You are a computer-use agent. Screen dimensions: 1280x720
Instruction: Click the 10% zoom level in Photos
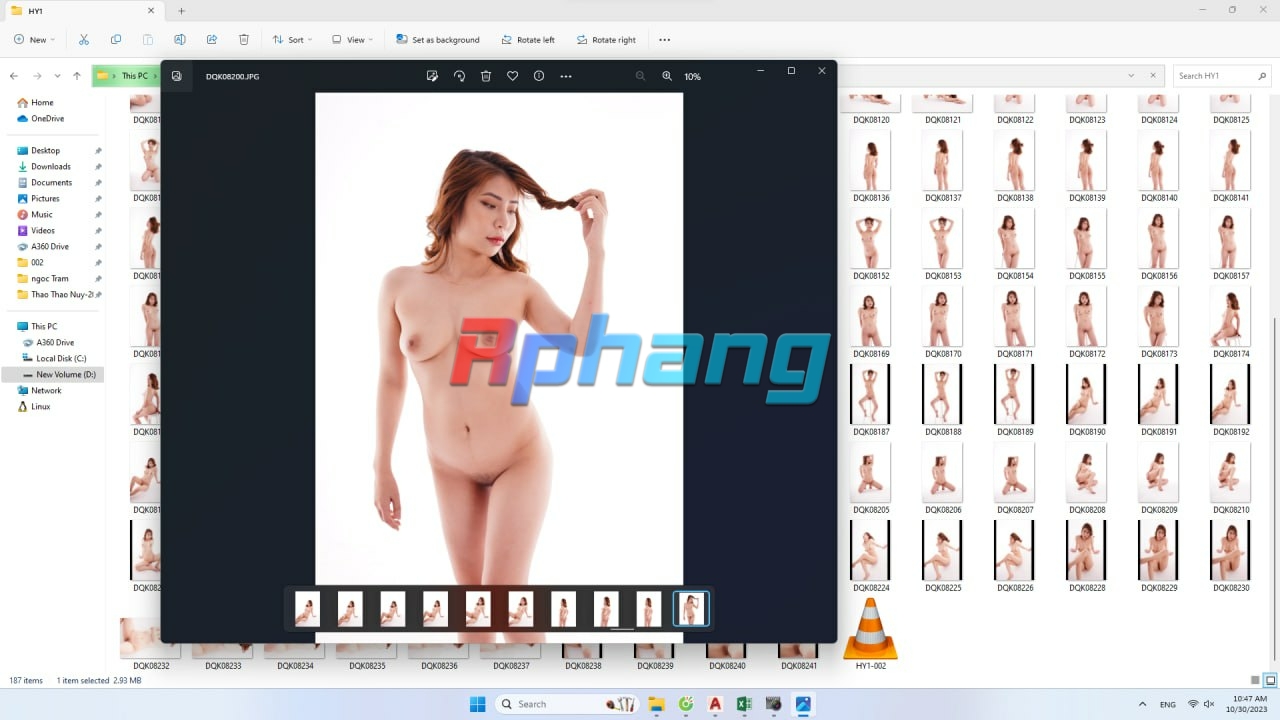click(692, 77)
